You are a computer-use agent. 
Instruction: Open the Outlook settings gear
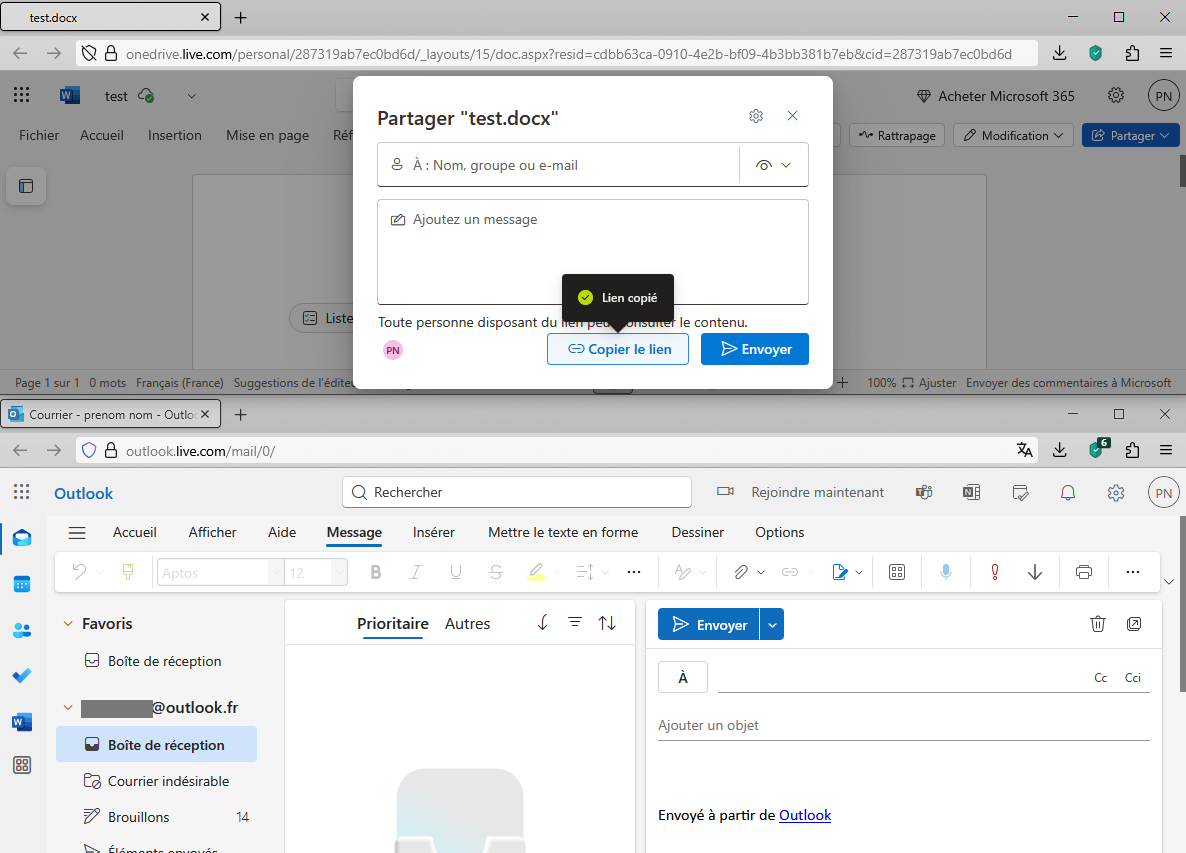[x=1116, y=493]
